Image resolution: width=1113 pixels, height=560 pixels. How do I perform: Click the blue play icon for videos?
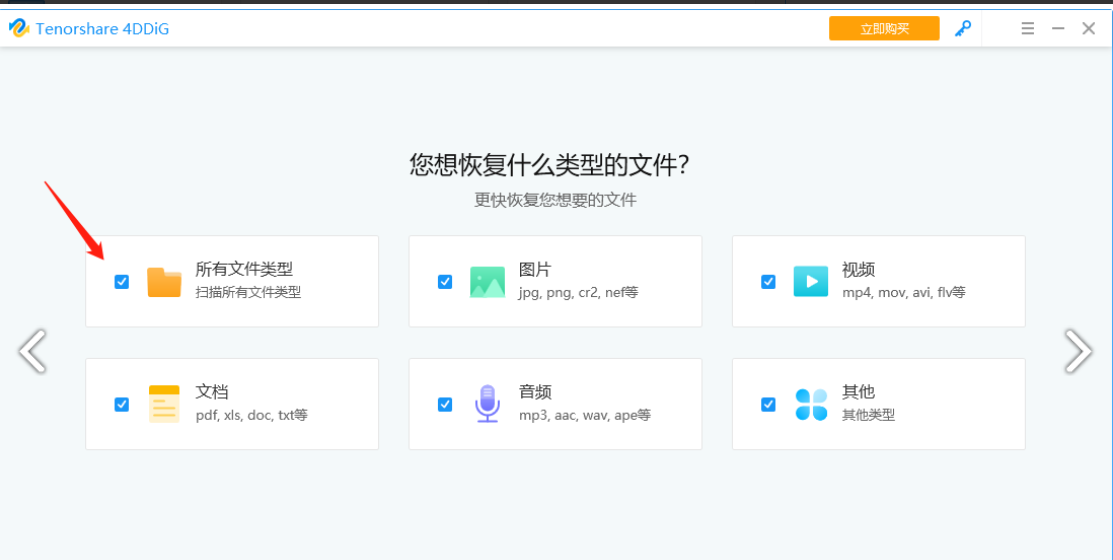(x=811, y=282)
